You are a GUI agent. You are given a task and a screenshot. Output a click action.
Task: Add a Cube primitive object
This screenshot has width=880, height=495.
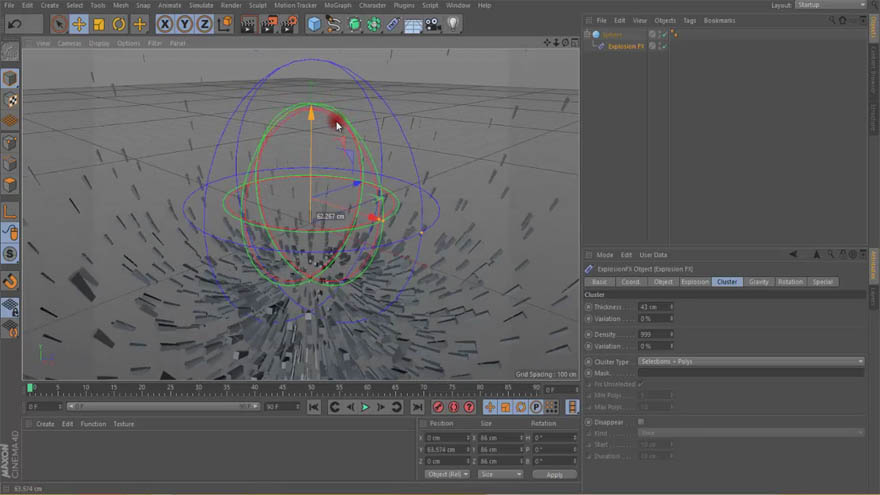pos(314,24)
